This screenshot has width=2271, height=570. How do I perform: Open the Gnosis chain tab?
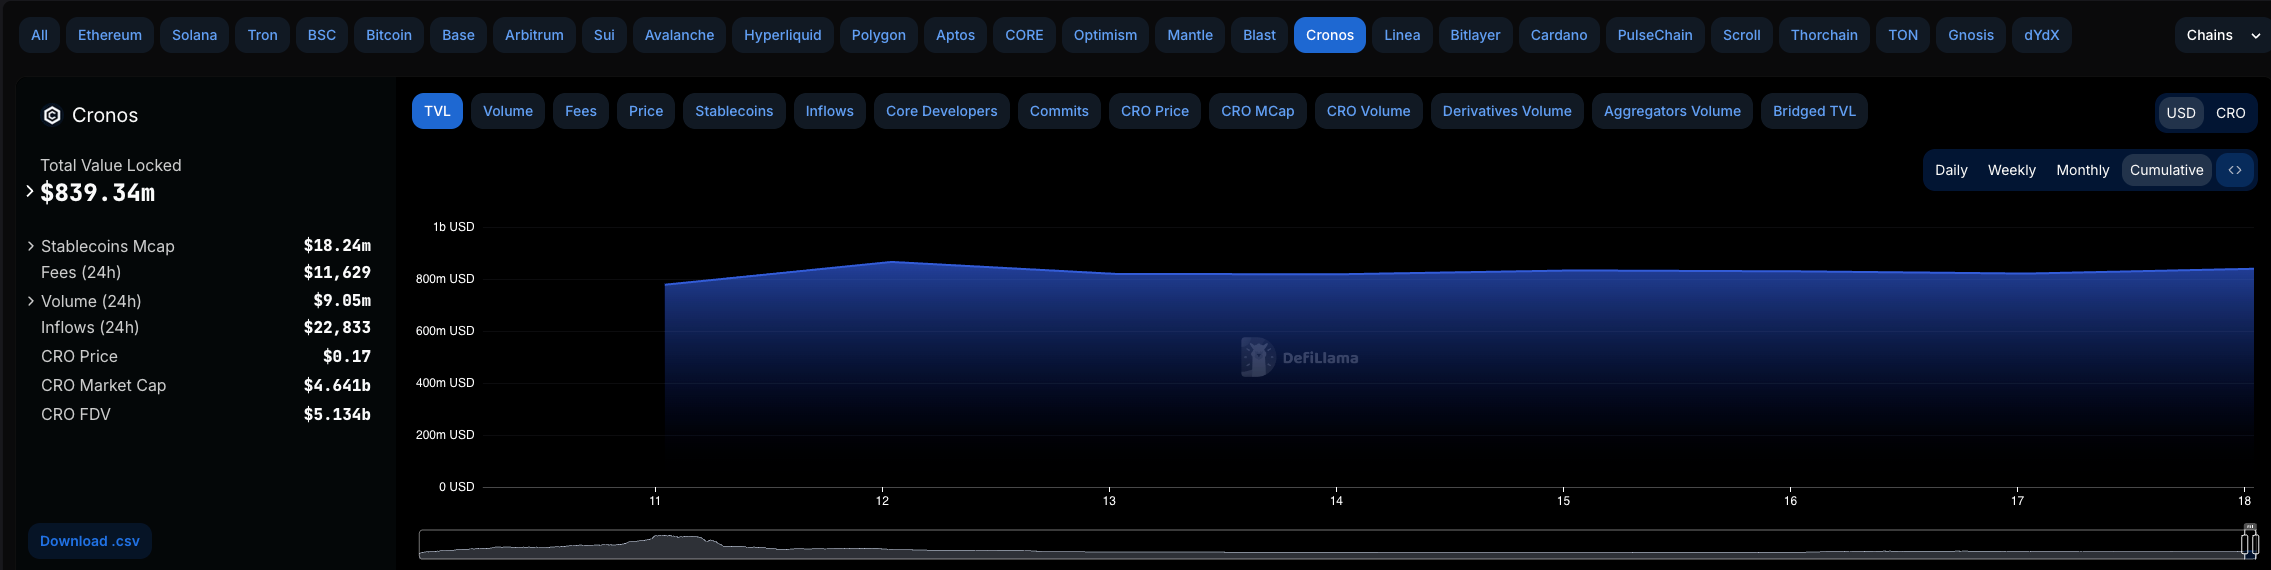[x=1971, y=35]
